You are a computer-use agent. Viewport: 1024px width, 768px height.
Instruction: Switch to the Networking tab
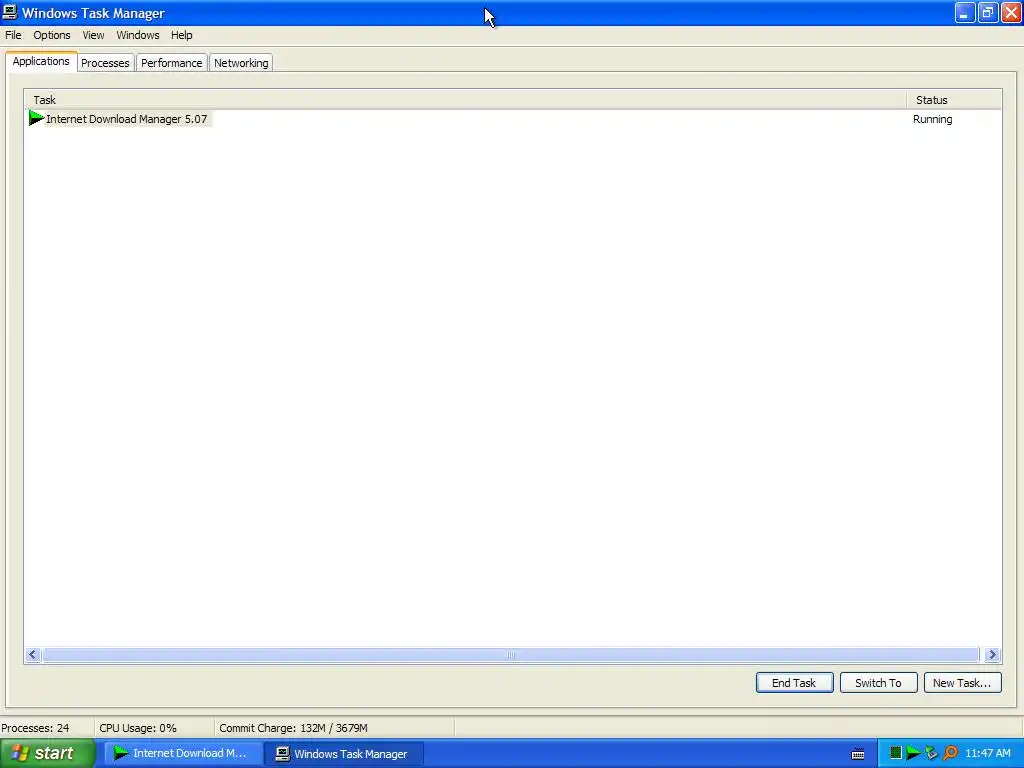(x=241, y=63)
